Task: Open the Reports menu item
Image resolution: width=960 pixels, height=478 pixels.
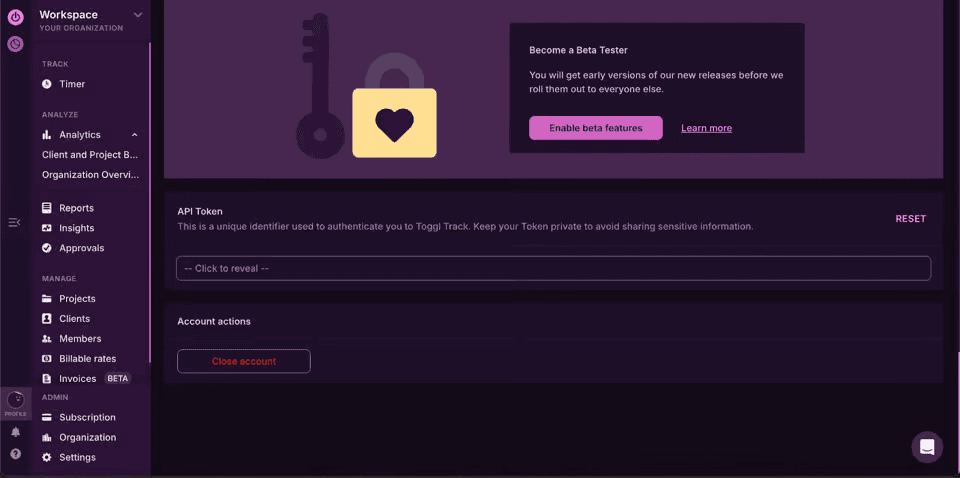Action: 76,208
